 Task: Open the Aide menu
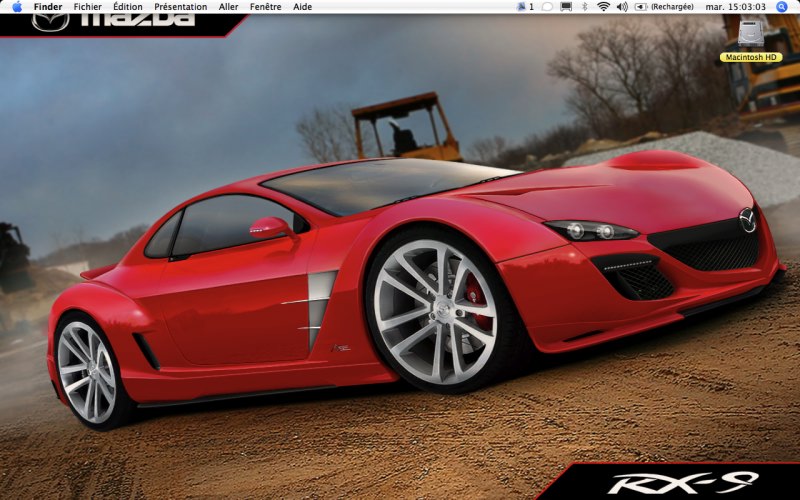tap(303, 6)
